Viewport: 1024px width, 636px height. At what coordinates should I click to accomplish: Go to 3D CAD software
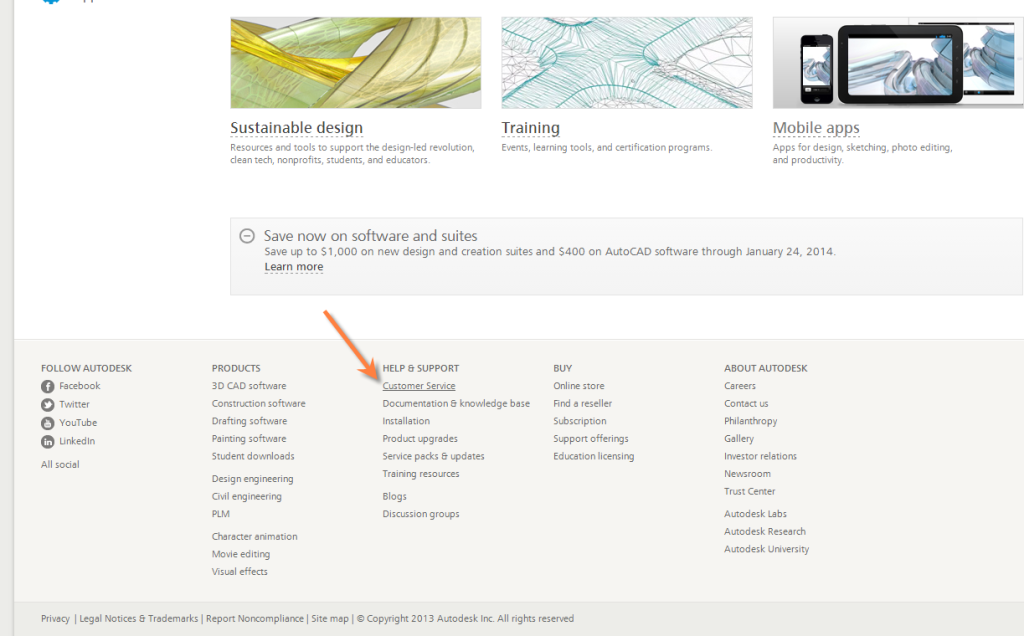point(249,386)
